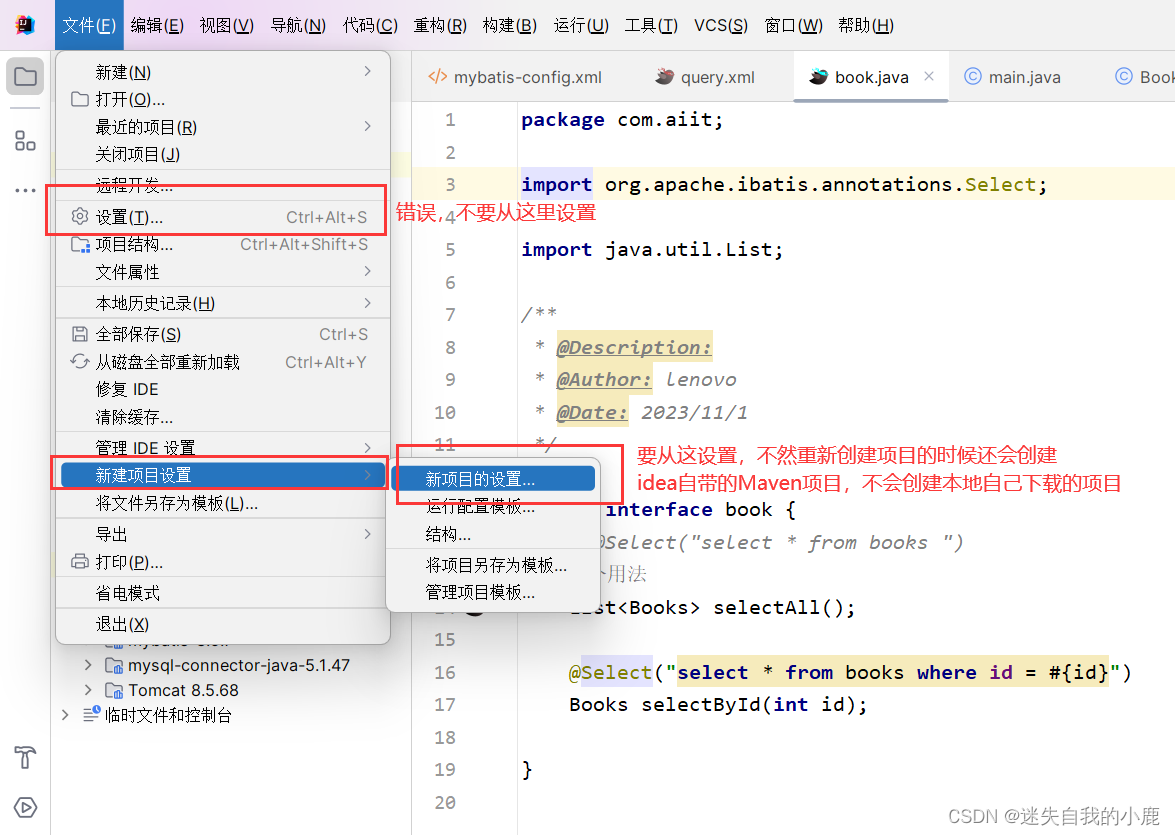
Task: Choose 修复 IDE menu entry
Action: (x=223, y=389)
